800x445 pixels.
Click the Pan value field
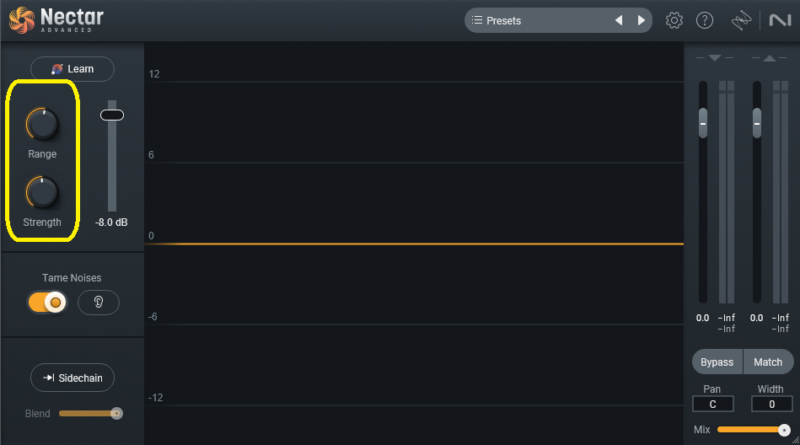[x=713, y=404]
